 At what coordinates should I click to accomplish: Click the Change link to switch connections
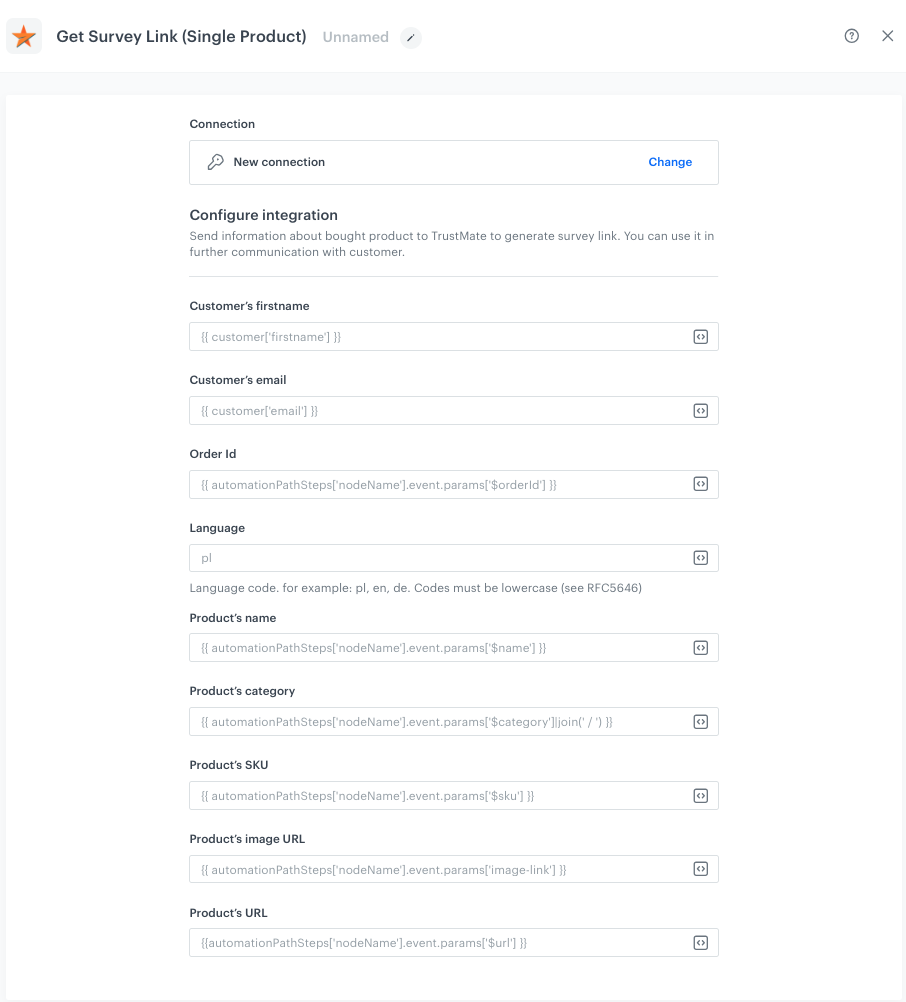670,161
